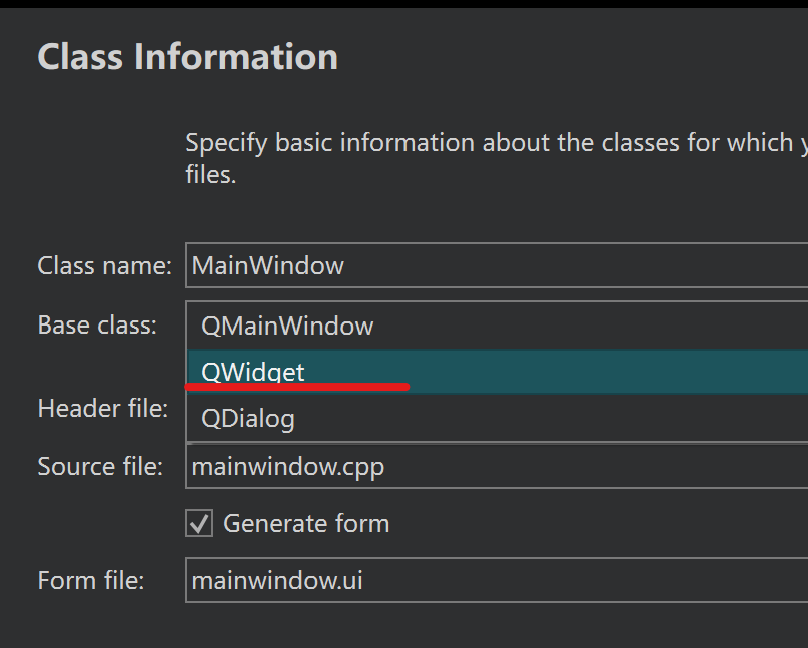This screenshot has width=808, height=648.
Task: Toggle the Generate form checkbox
Action: click(200, 523)
